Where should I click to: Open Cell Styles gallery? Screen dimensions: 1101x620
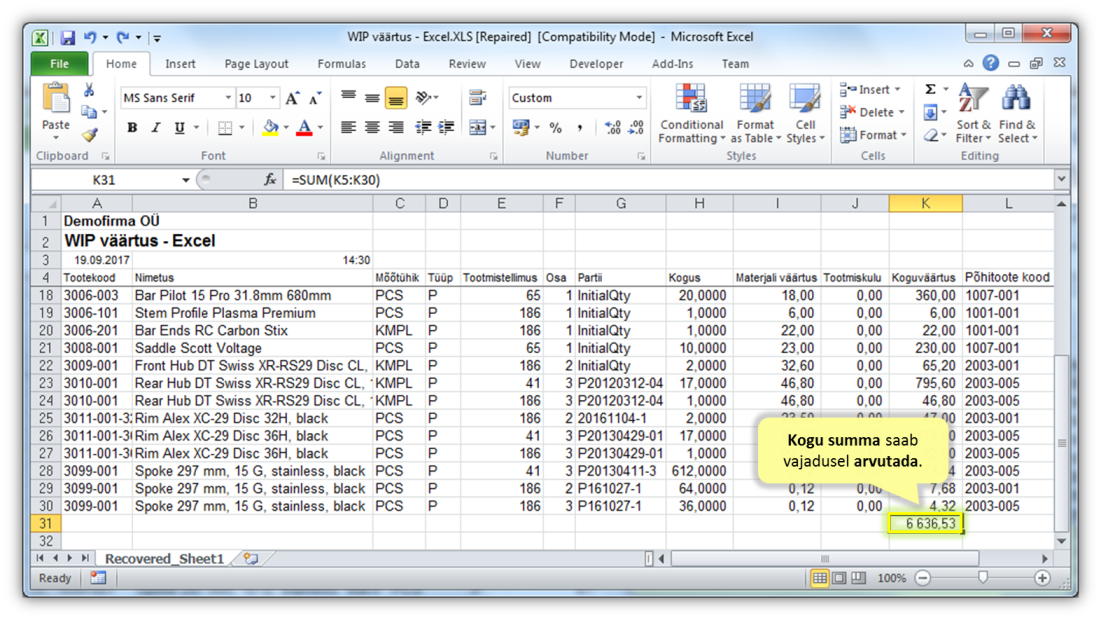coord(805,114)
